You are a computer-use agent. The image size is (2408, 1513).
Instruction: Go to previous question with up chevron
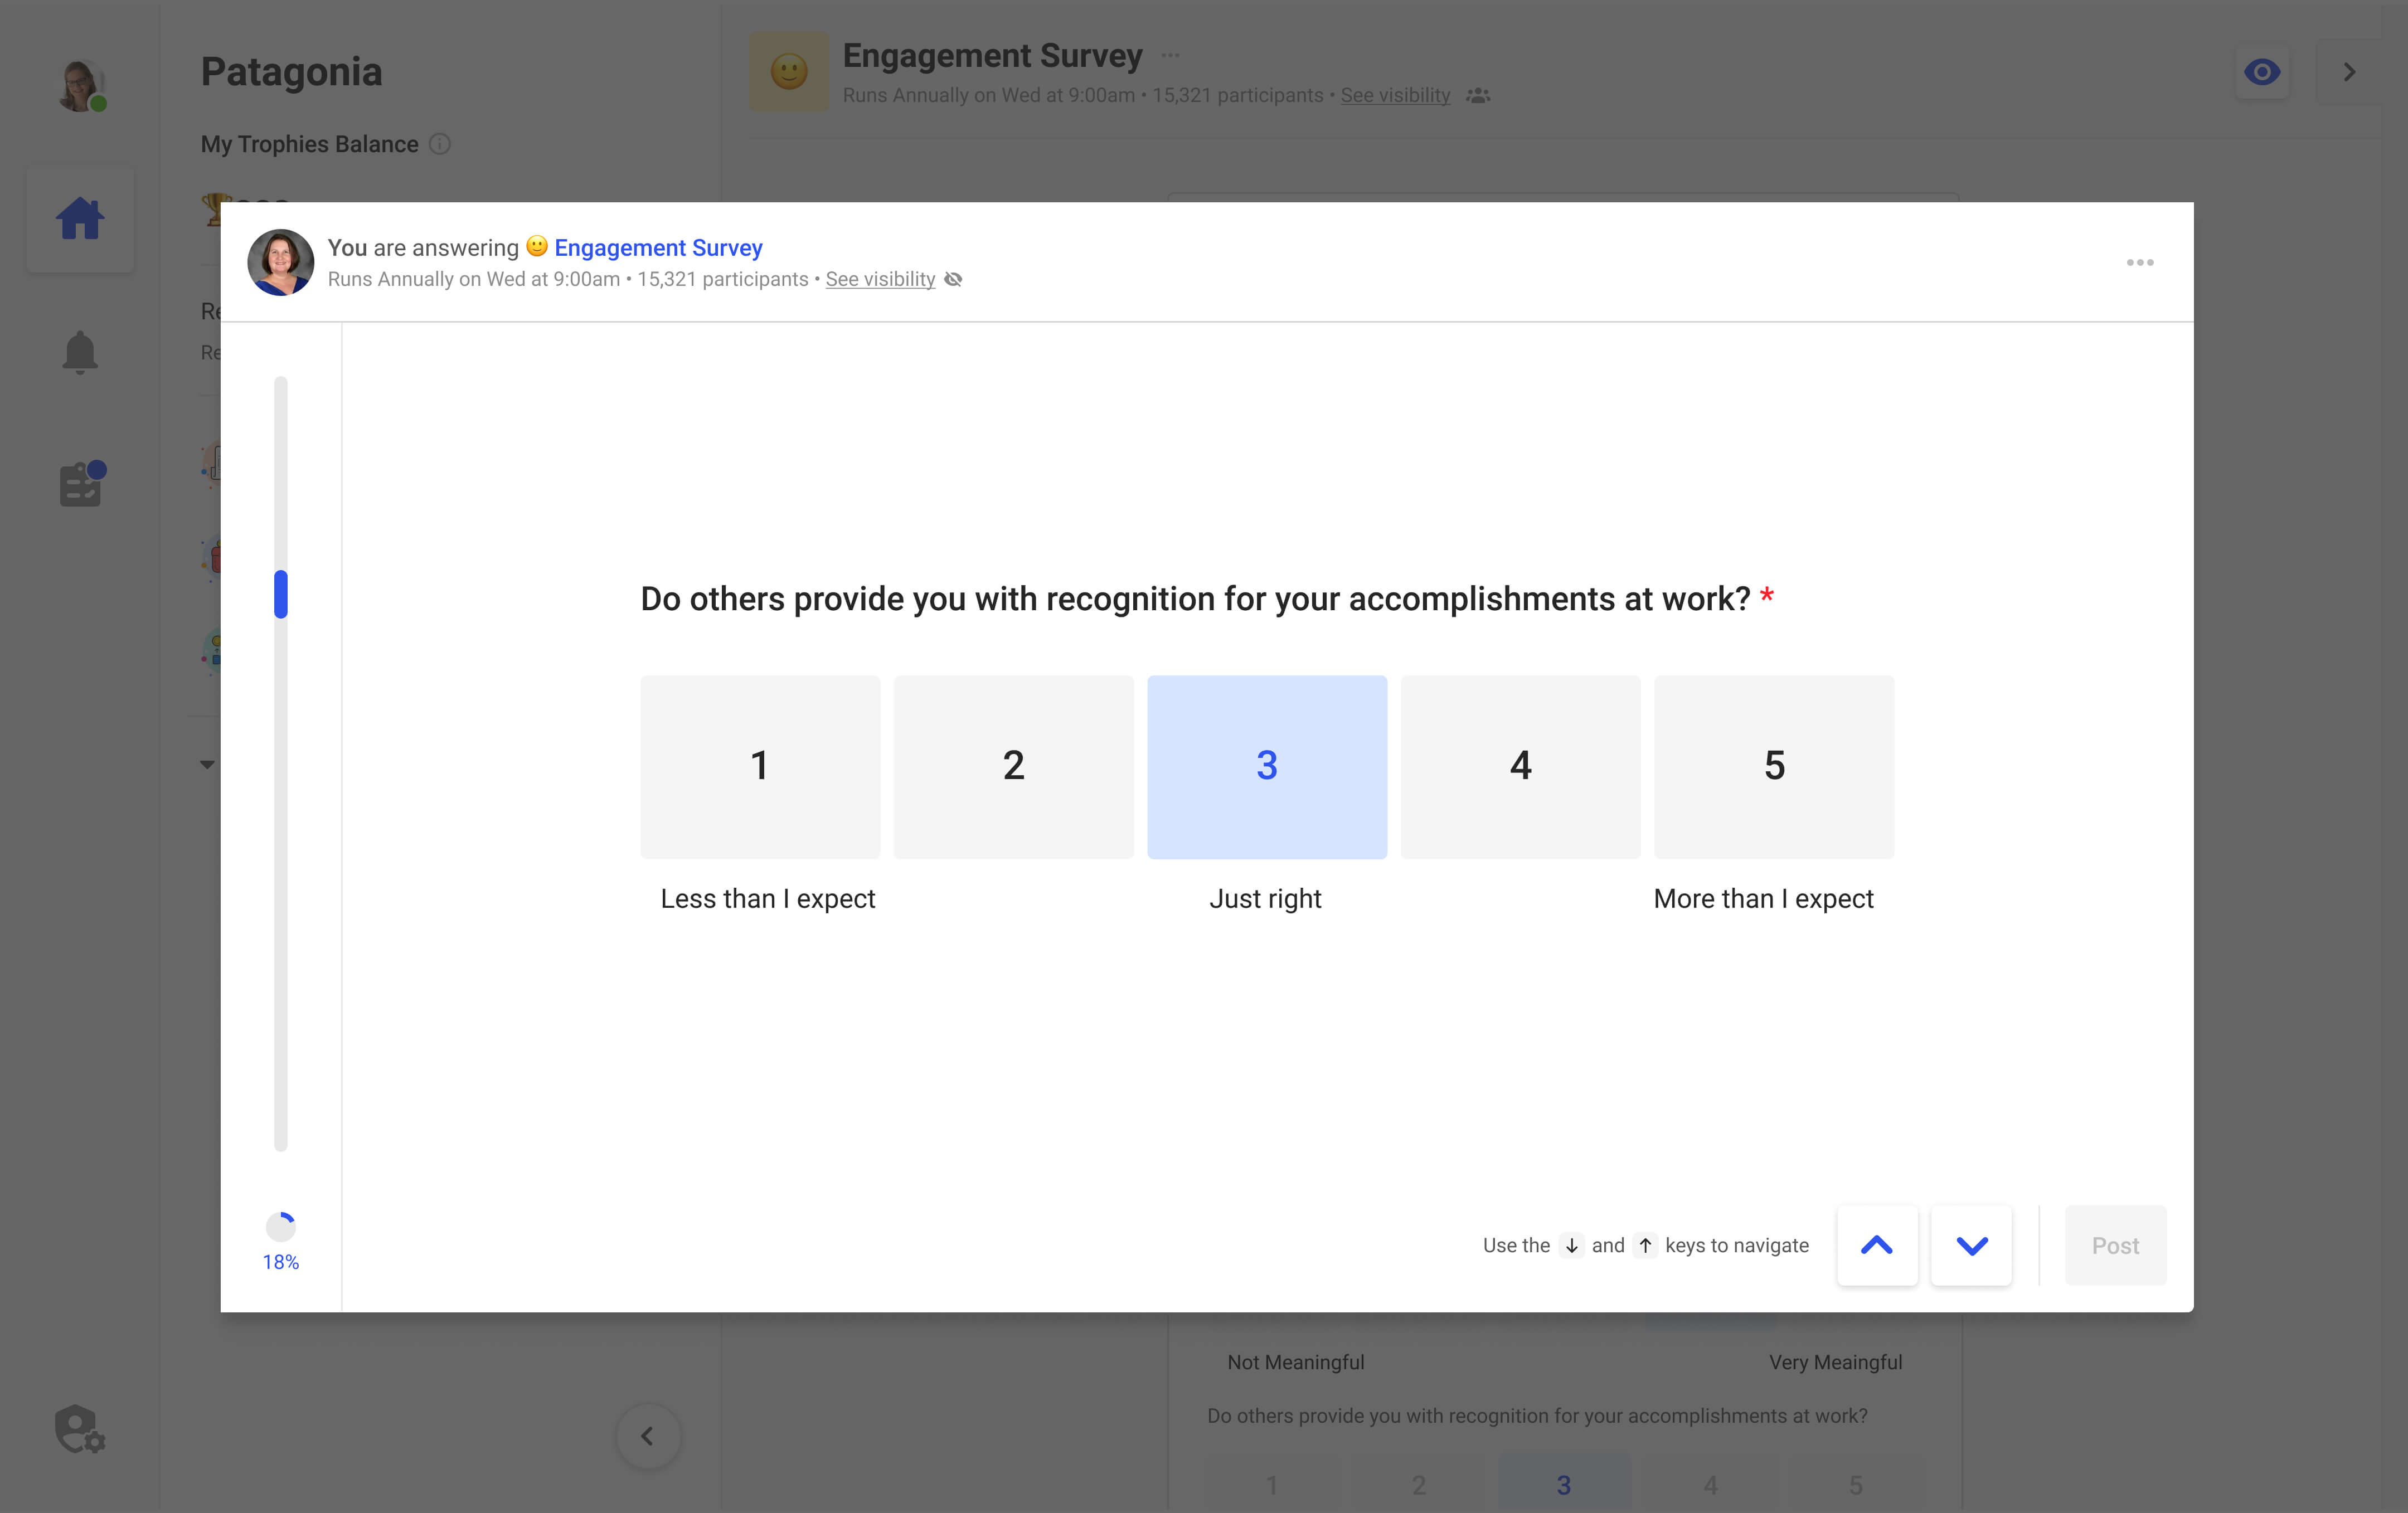[1877, 1245]
